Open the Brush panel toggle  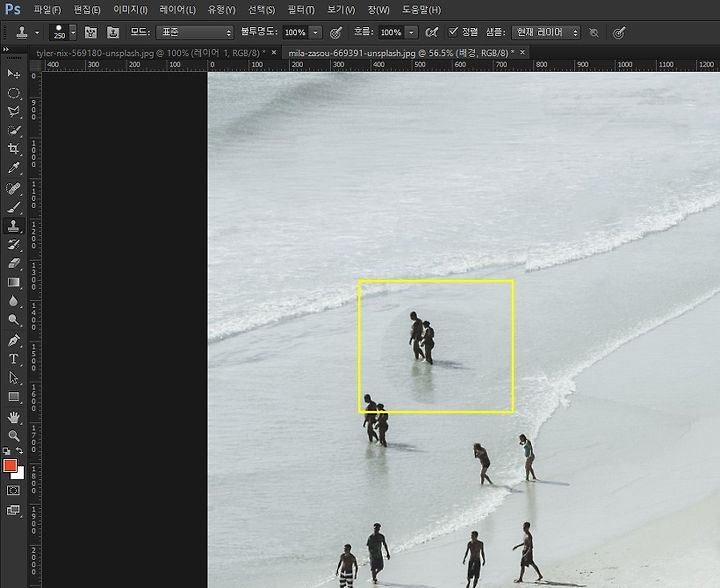[90, 32]
